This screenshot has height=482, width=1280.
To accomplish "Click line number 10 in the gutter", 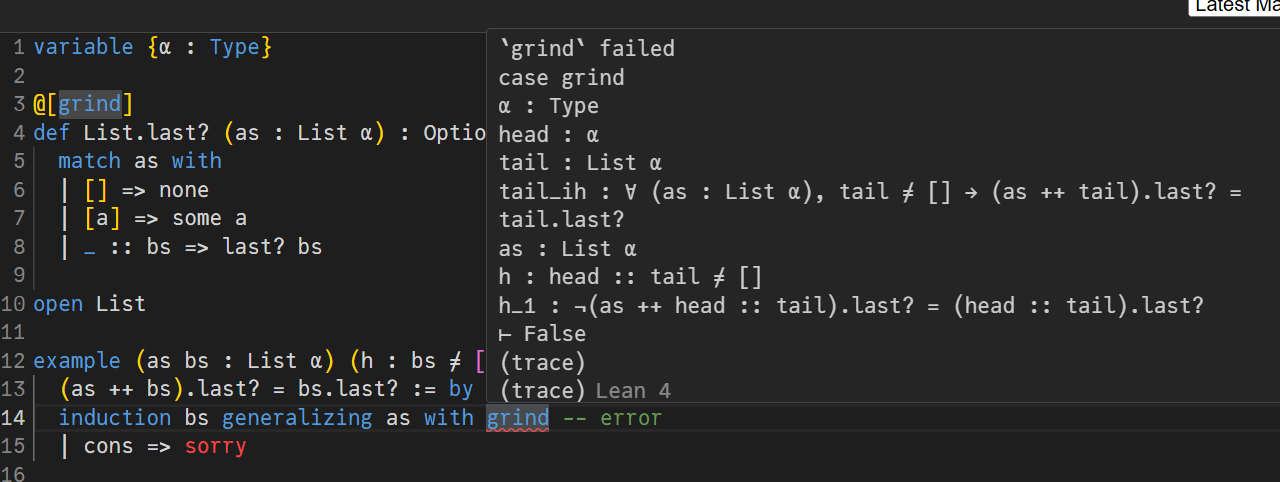I will click(13, 304).
